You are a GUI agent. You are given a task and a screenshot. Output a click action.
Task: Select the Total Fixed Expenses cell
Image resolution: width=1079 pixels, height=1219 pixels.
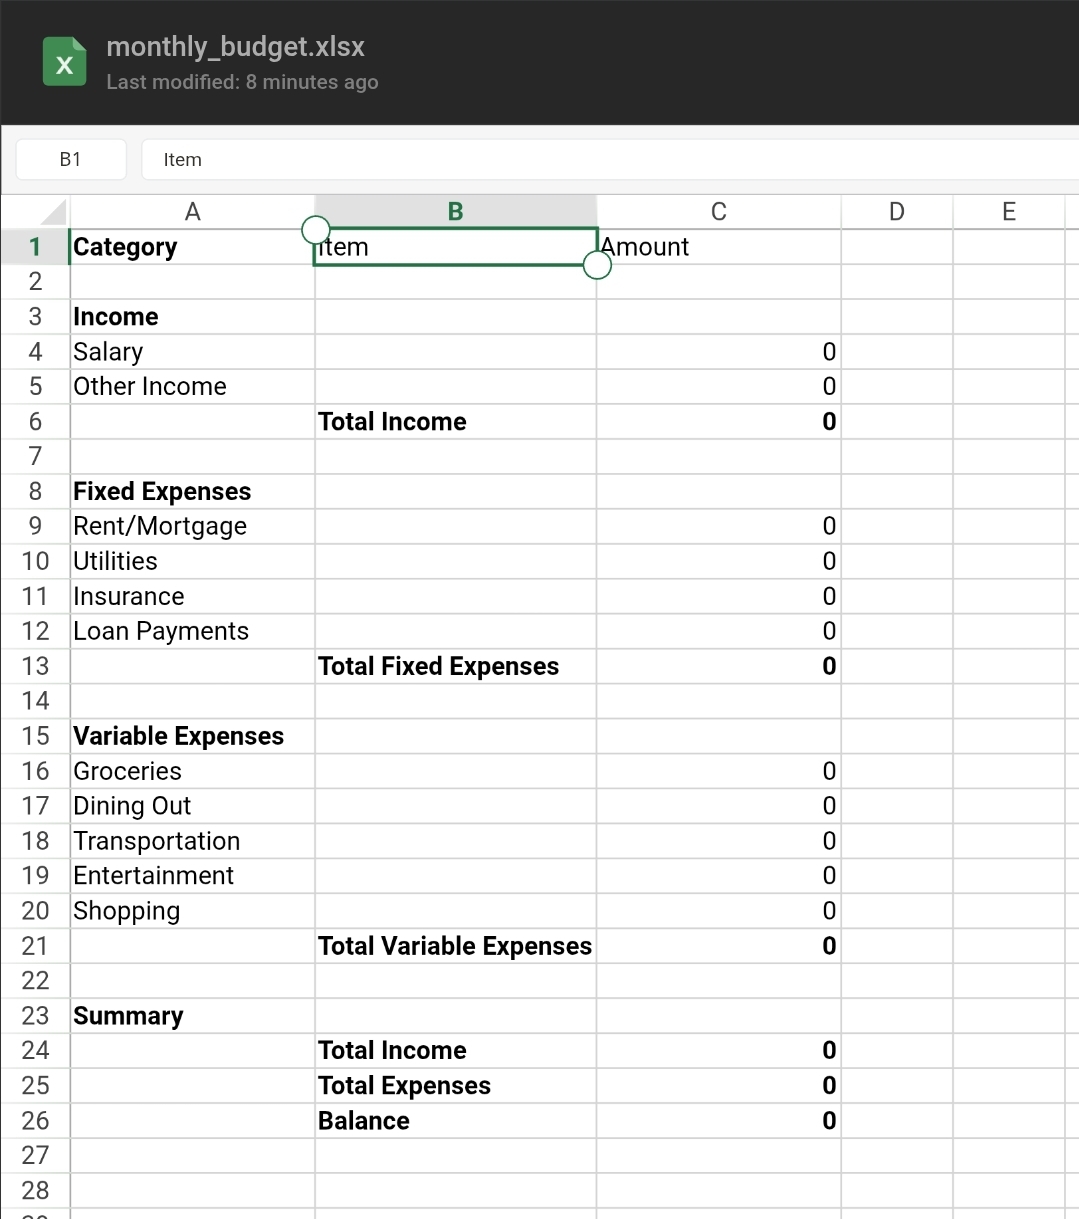456,666
